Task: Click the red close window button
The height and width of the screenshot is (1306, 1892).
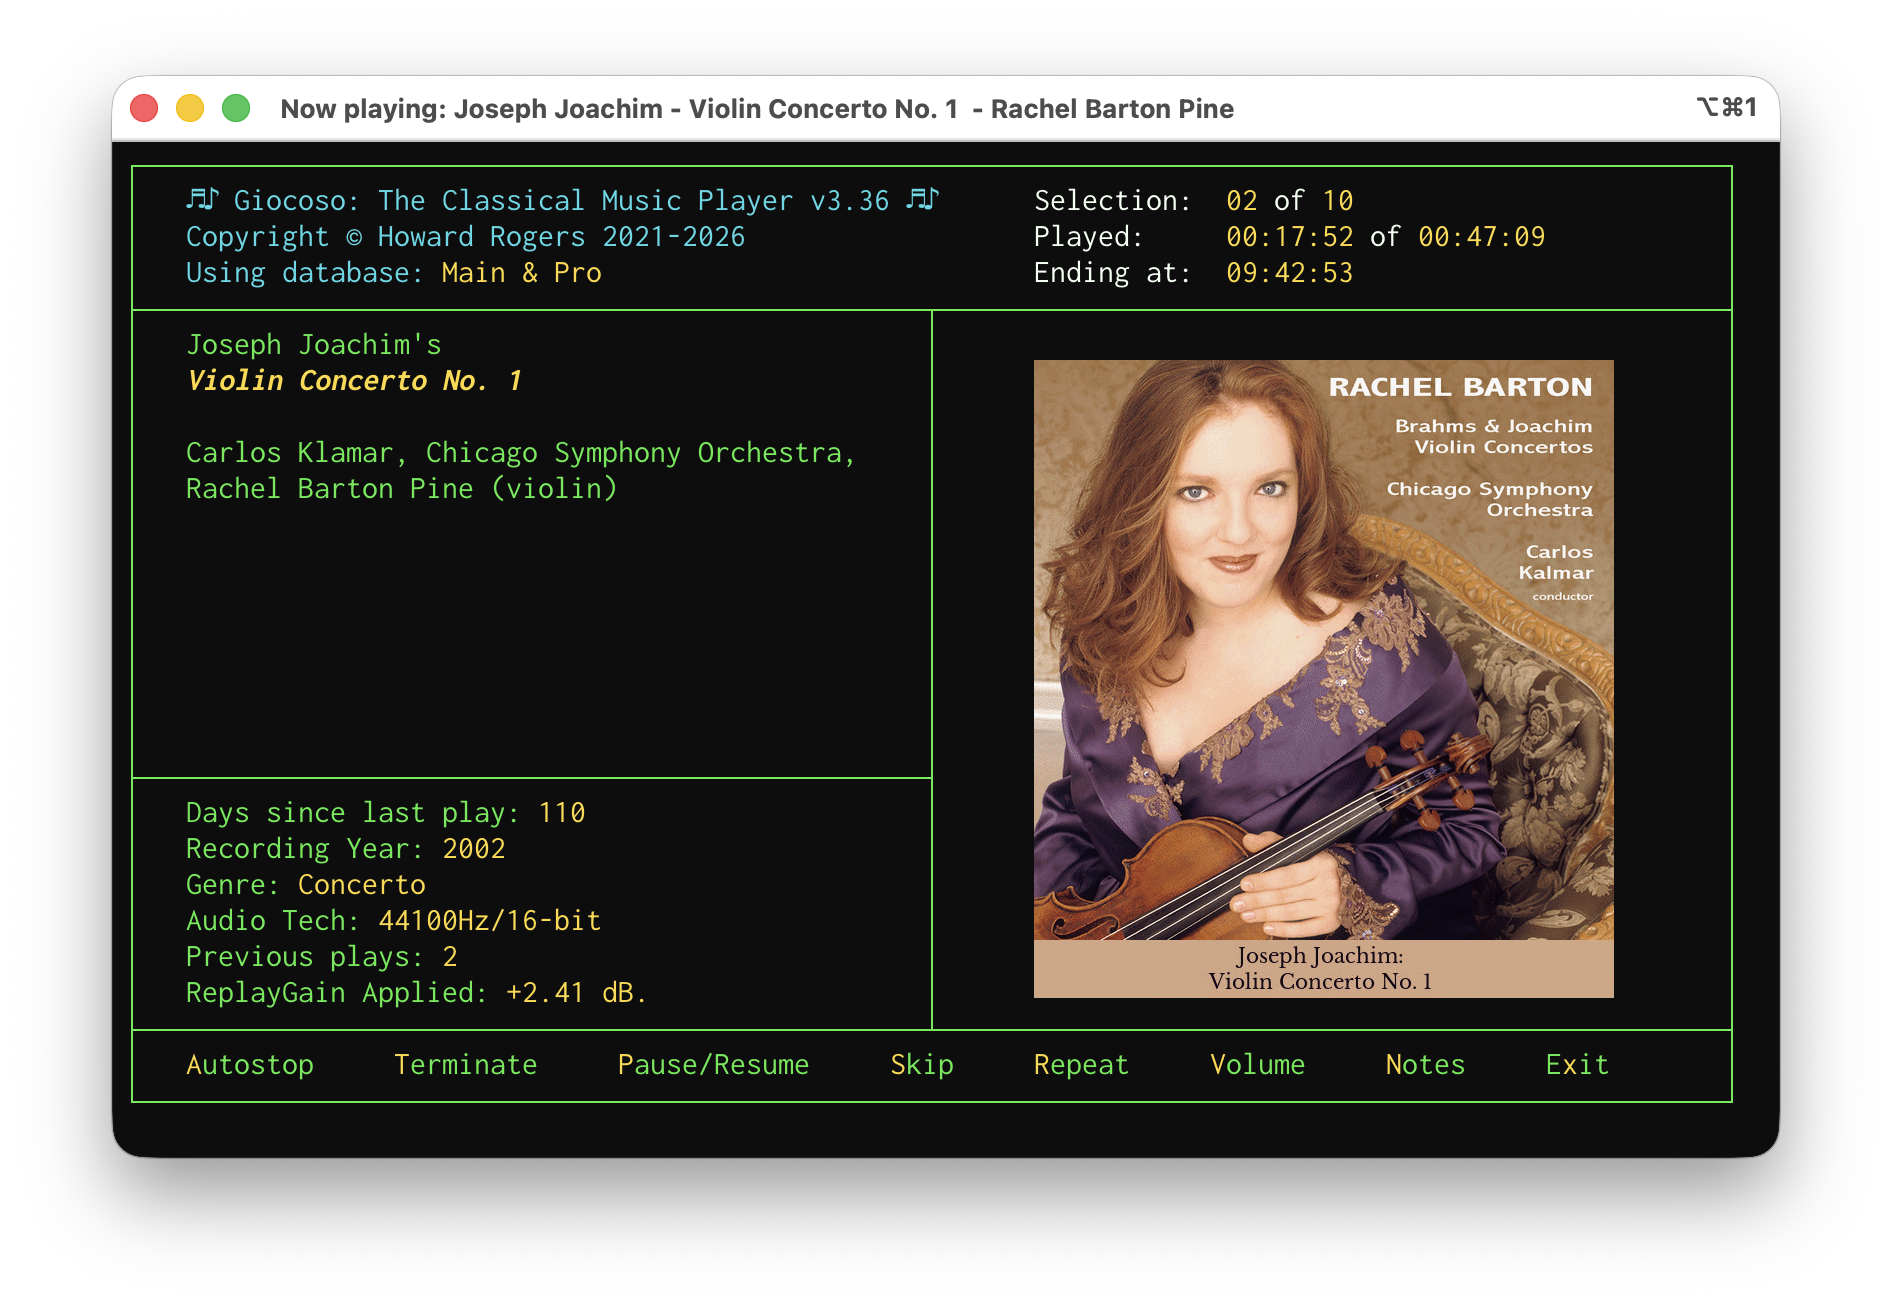Action: pyautogui.click(x=145, y=108)
